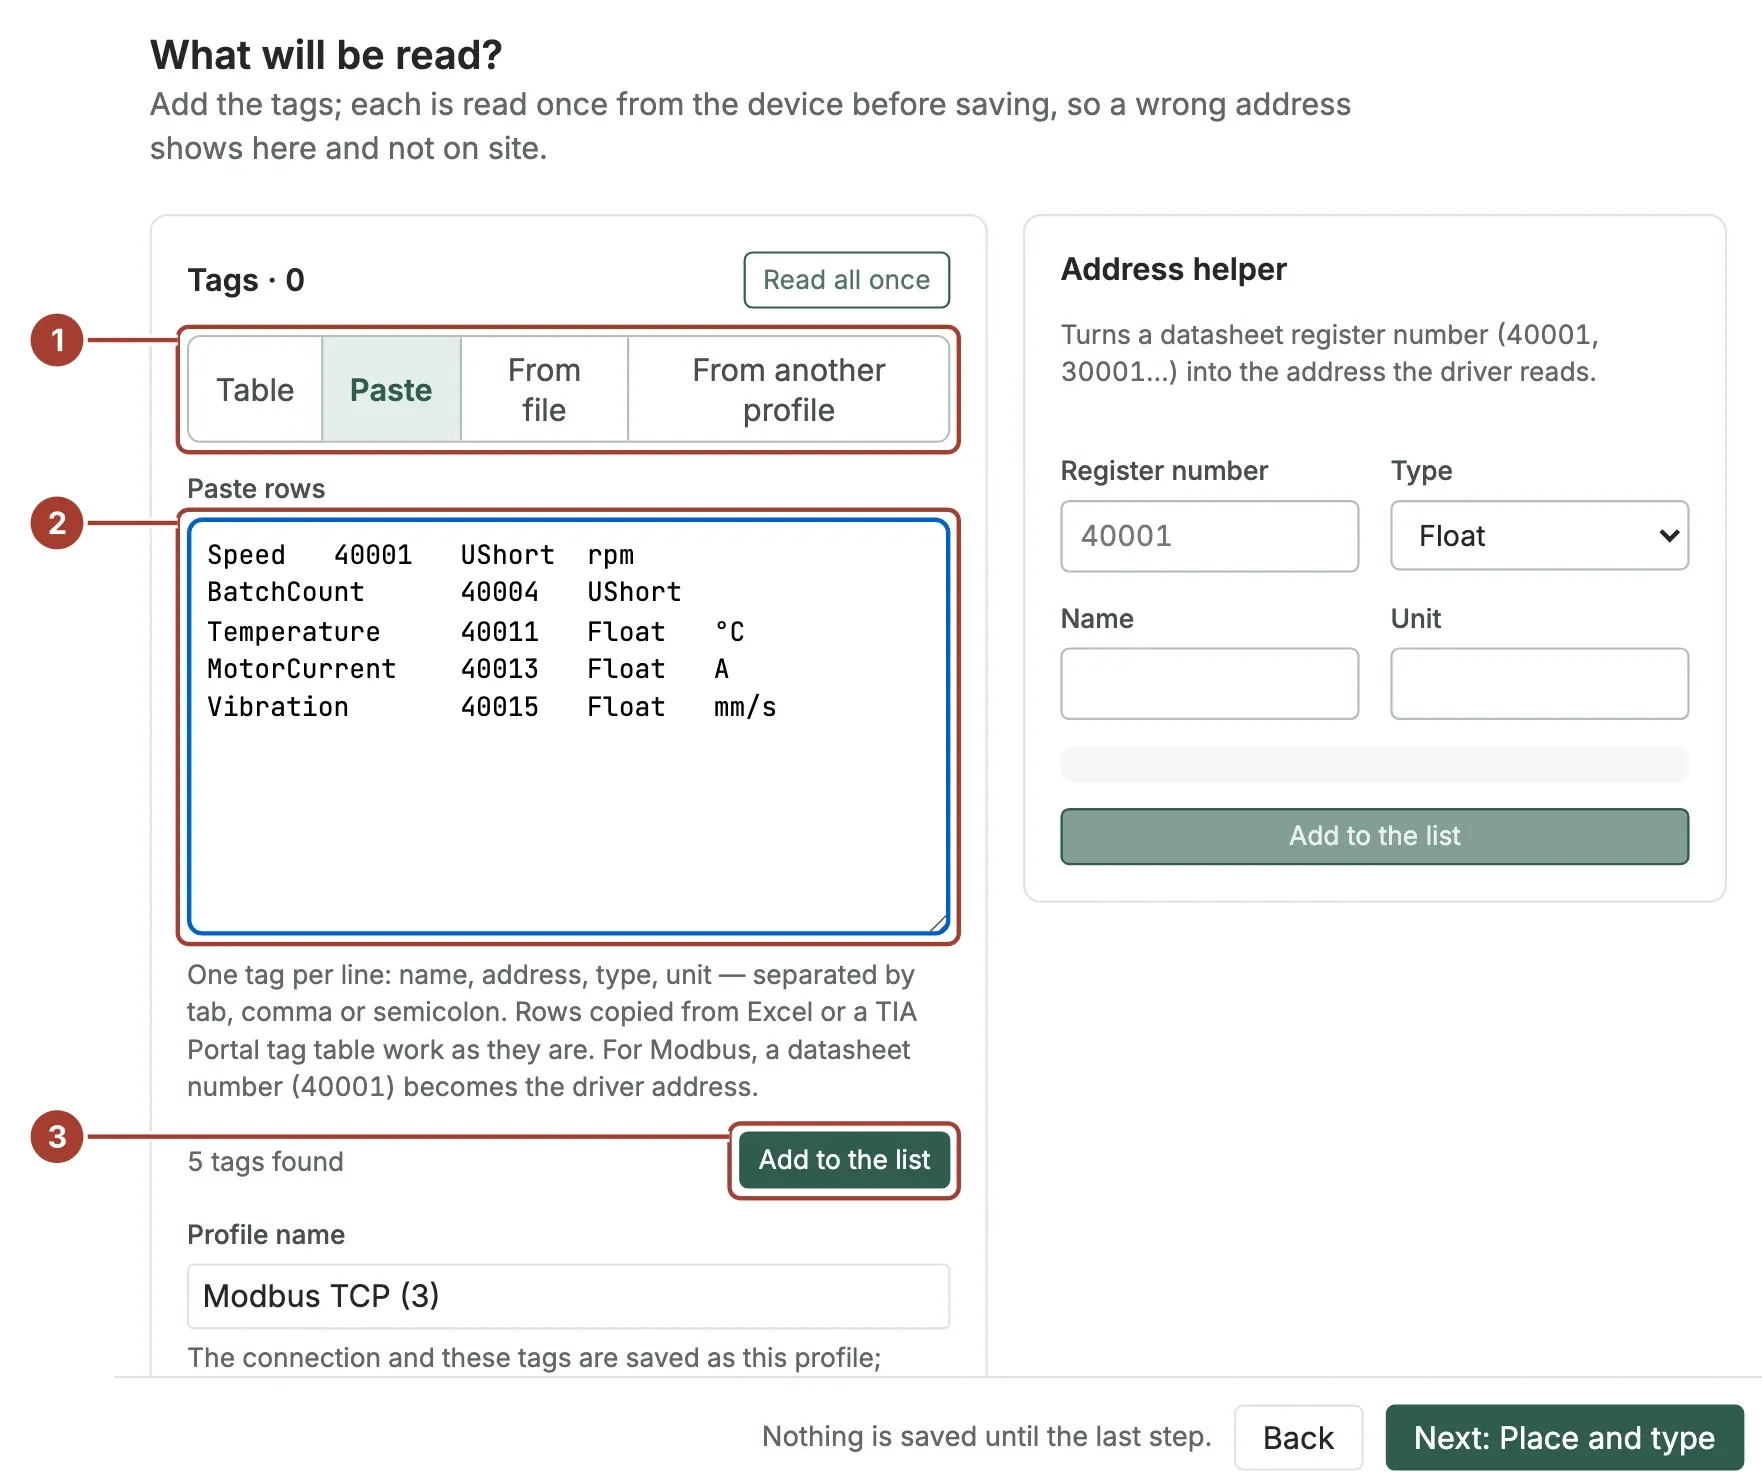Click the 'Vibration' row in pasted text
The width and height of the screenshot is (1762, 1483).
491,707
